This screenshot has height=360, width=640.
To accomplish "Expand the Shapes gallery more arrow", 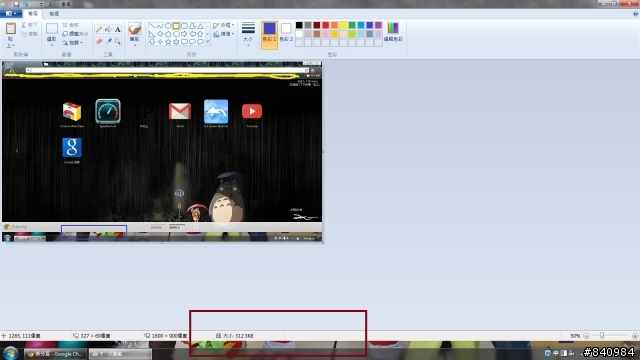I will click(208, 42).
